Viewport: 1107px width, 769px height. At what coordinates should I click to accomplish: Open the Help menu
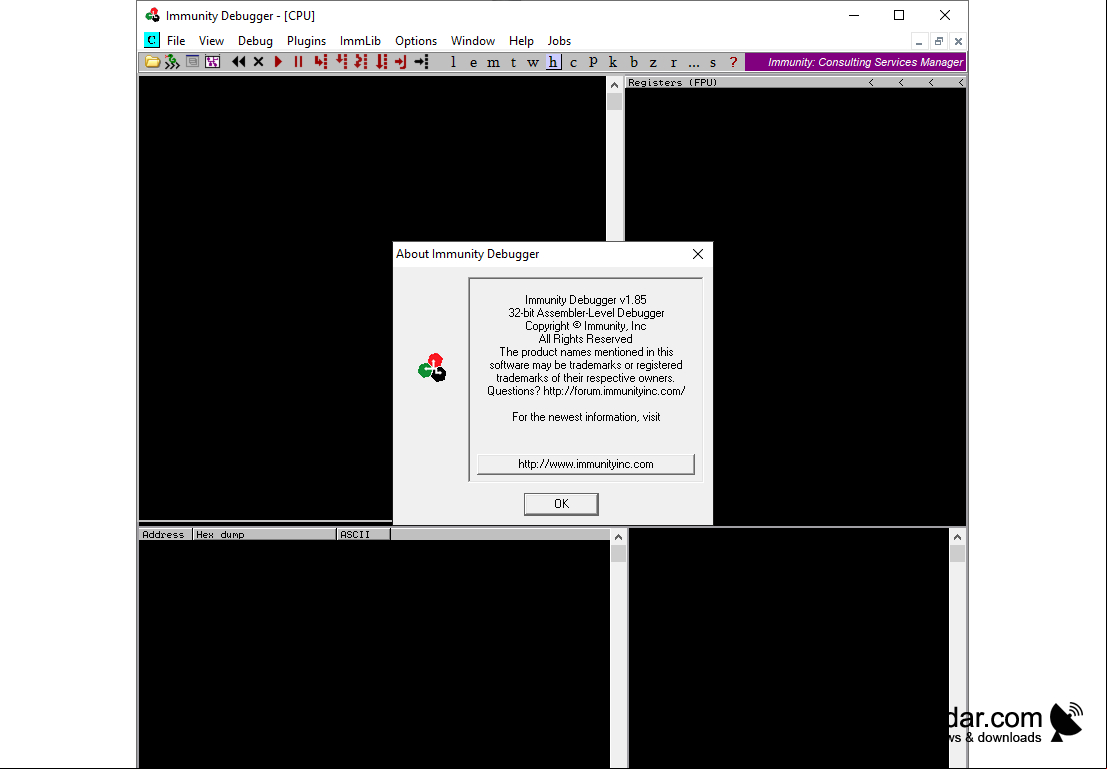[x=521, y=41]
